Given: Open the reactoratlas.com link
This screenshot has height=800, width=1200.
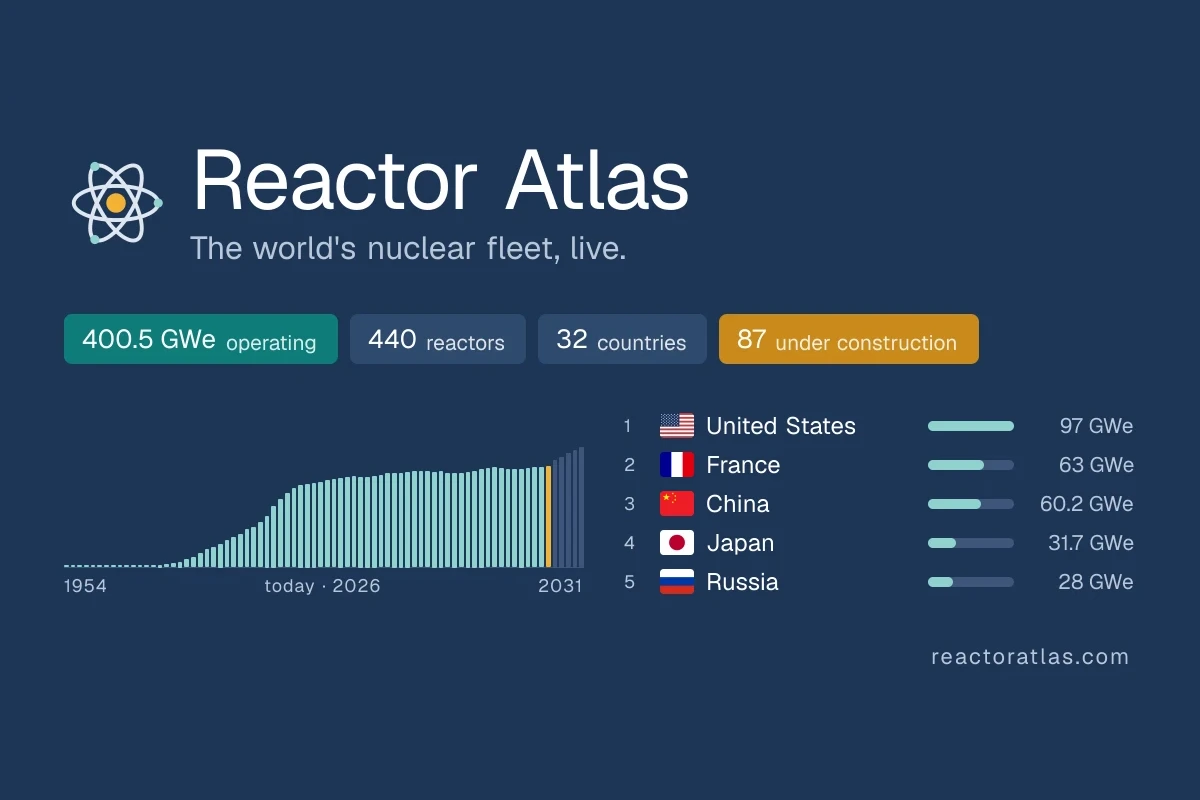Looking at the screenshot, I should point(1030,657).
